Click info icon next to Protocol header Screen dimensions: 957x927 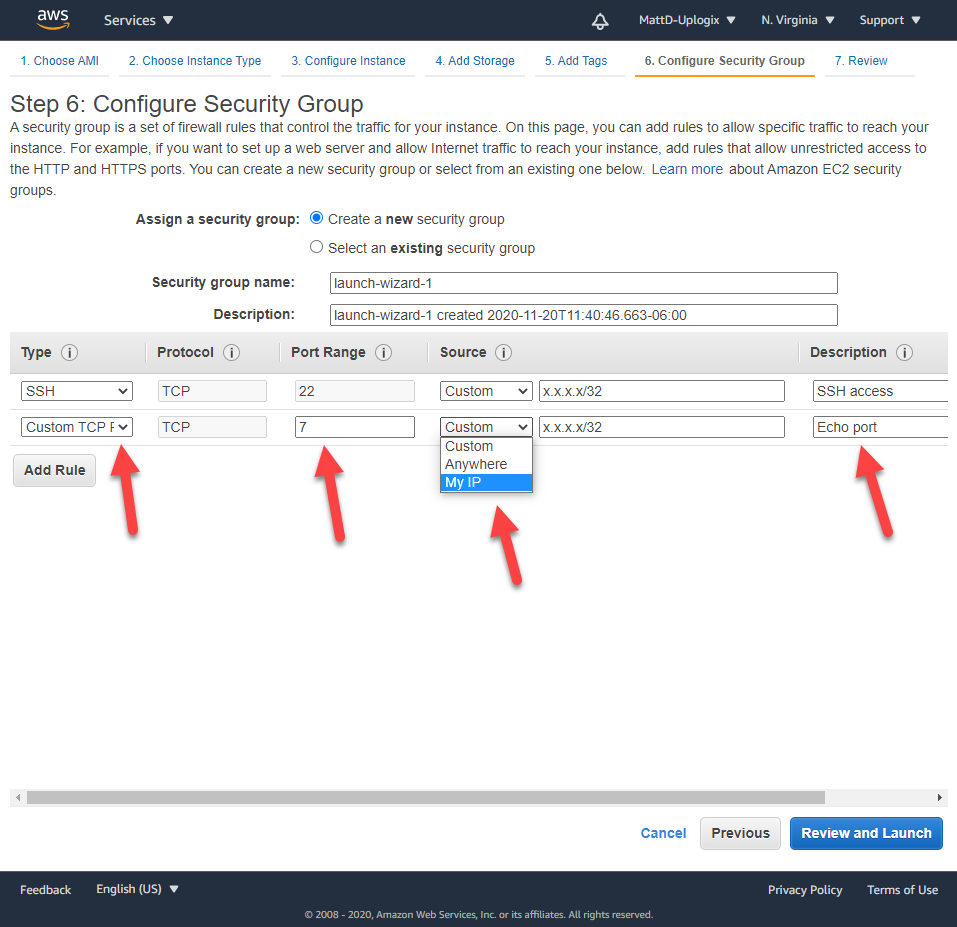pos(231,353)
